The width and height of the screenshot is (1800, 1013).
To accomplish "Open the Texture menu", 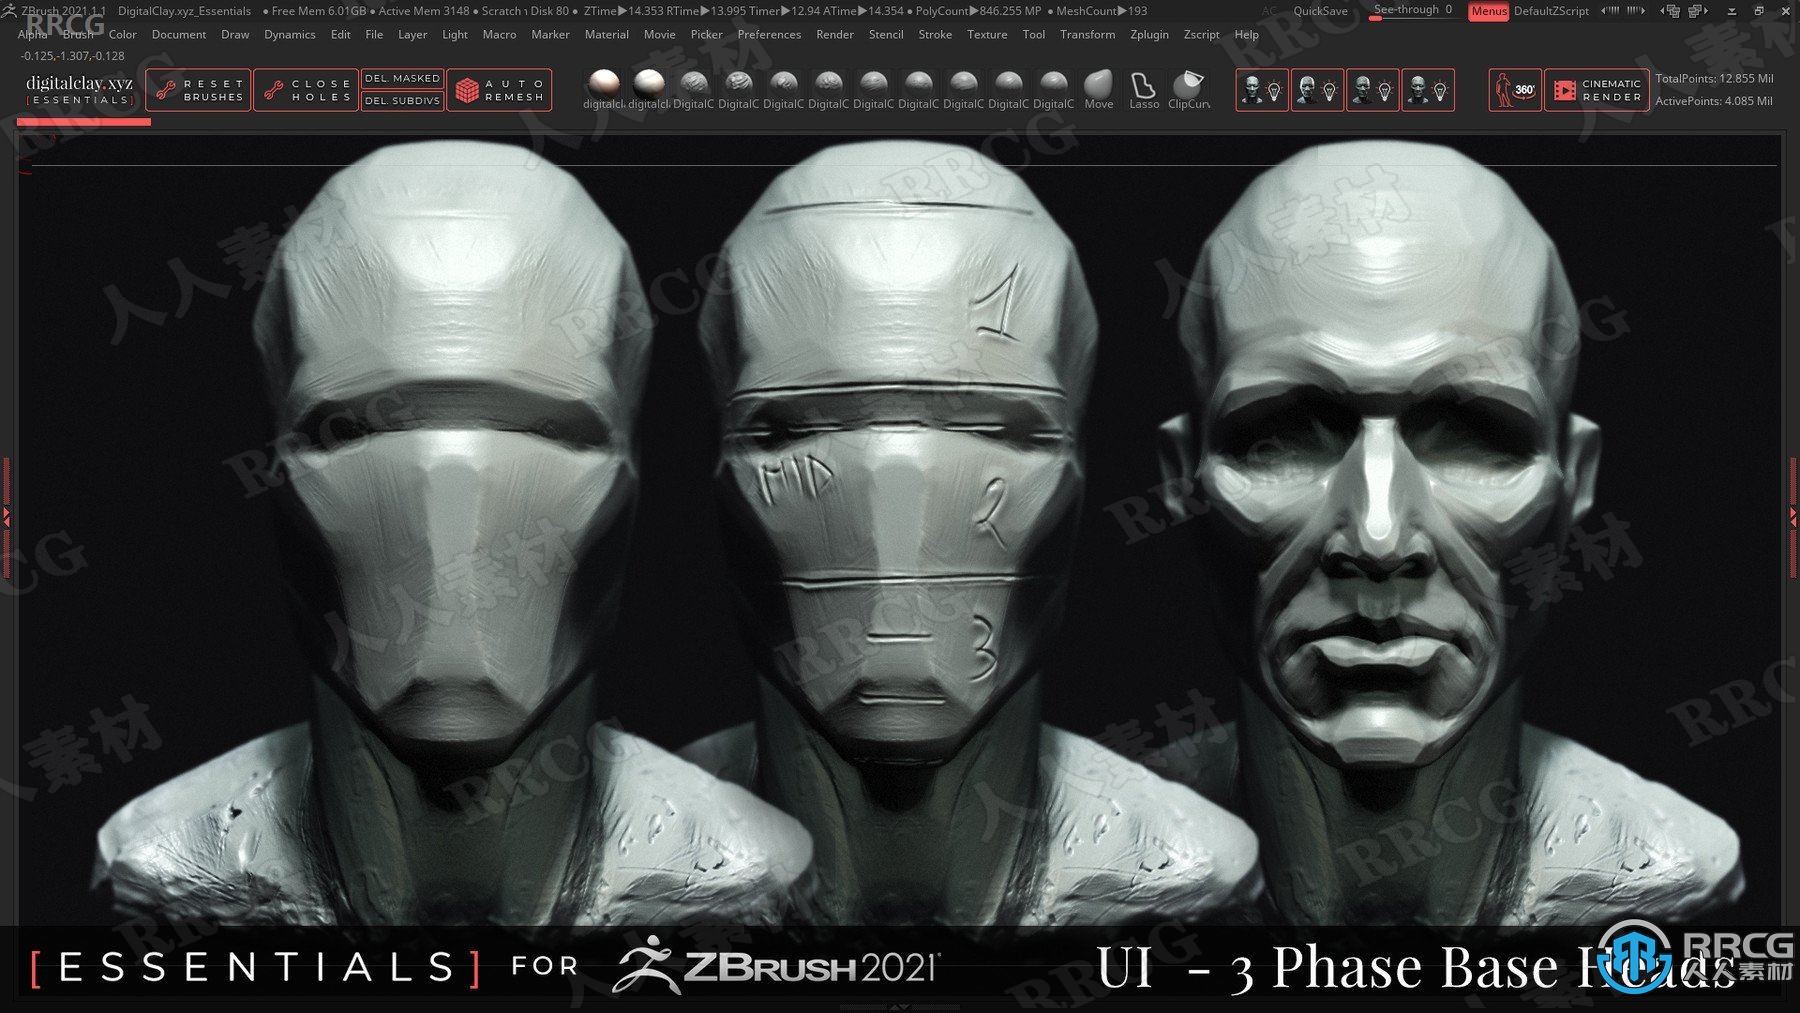I will pos(987,34).
